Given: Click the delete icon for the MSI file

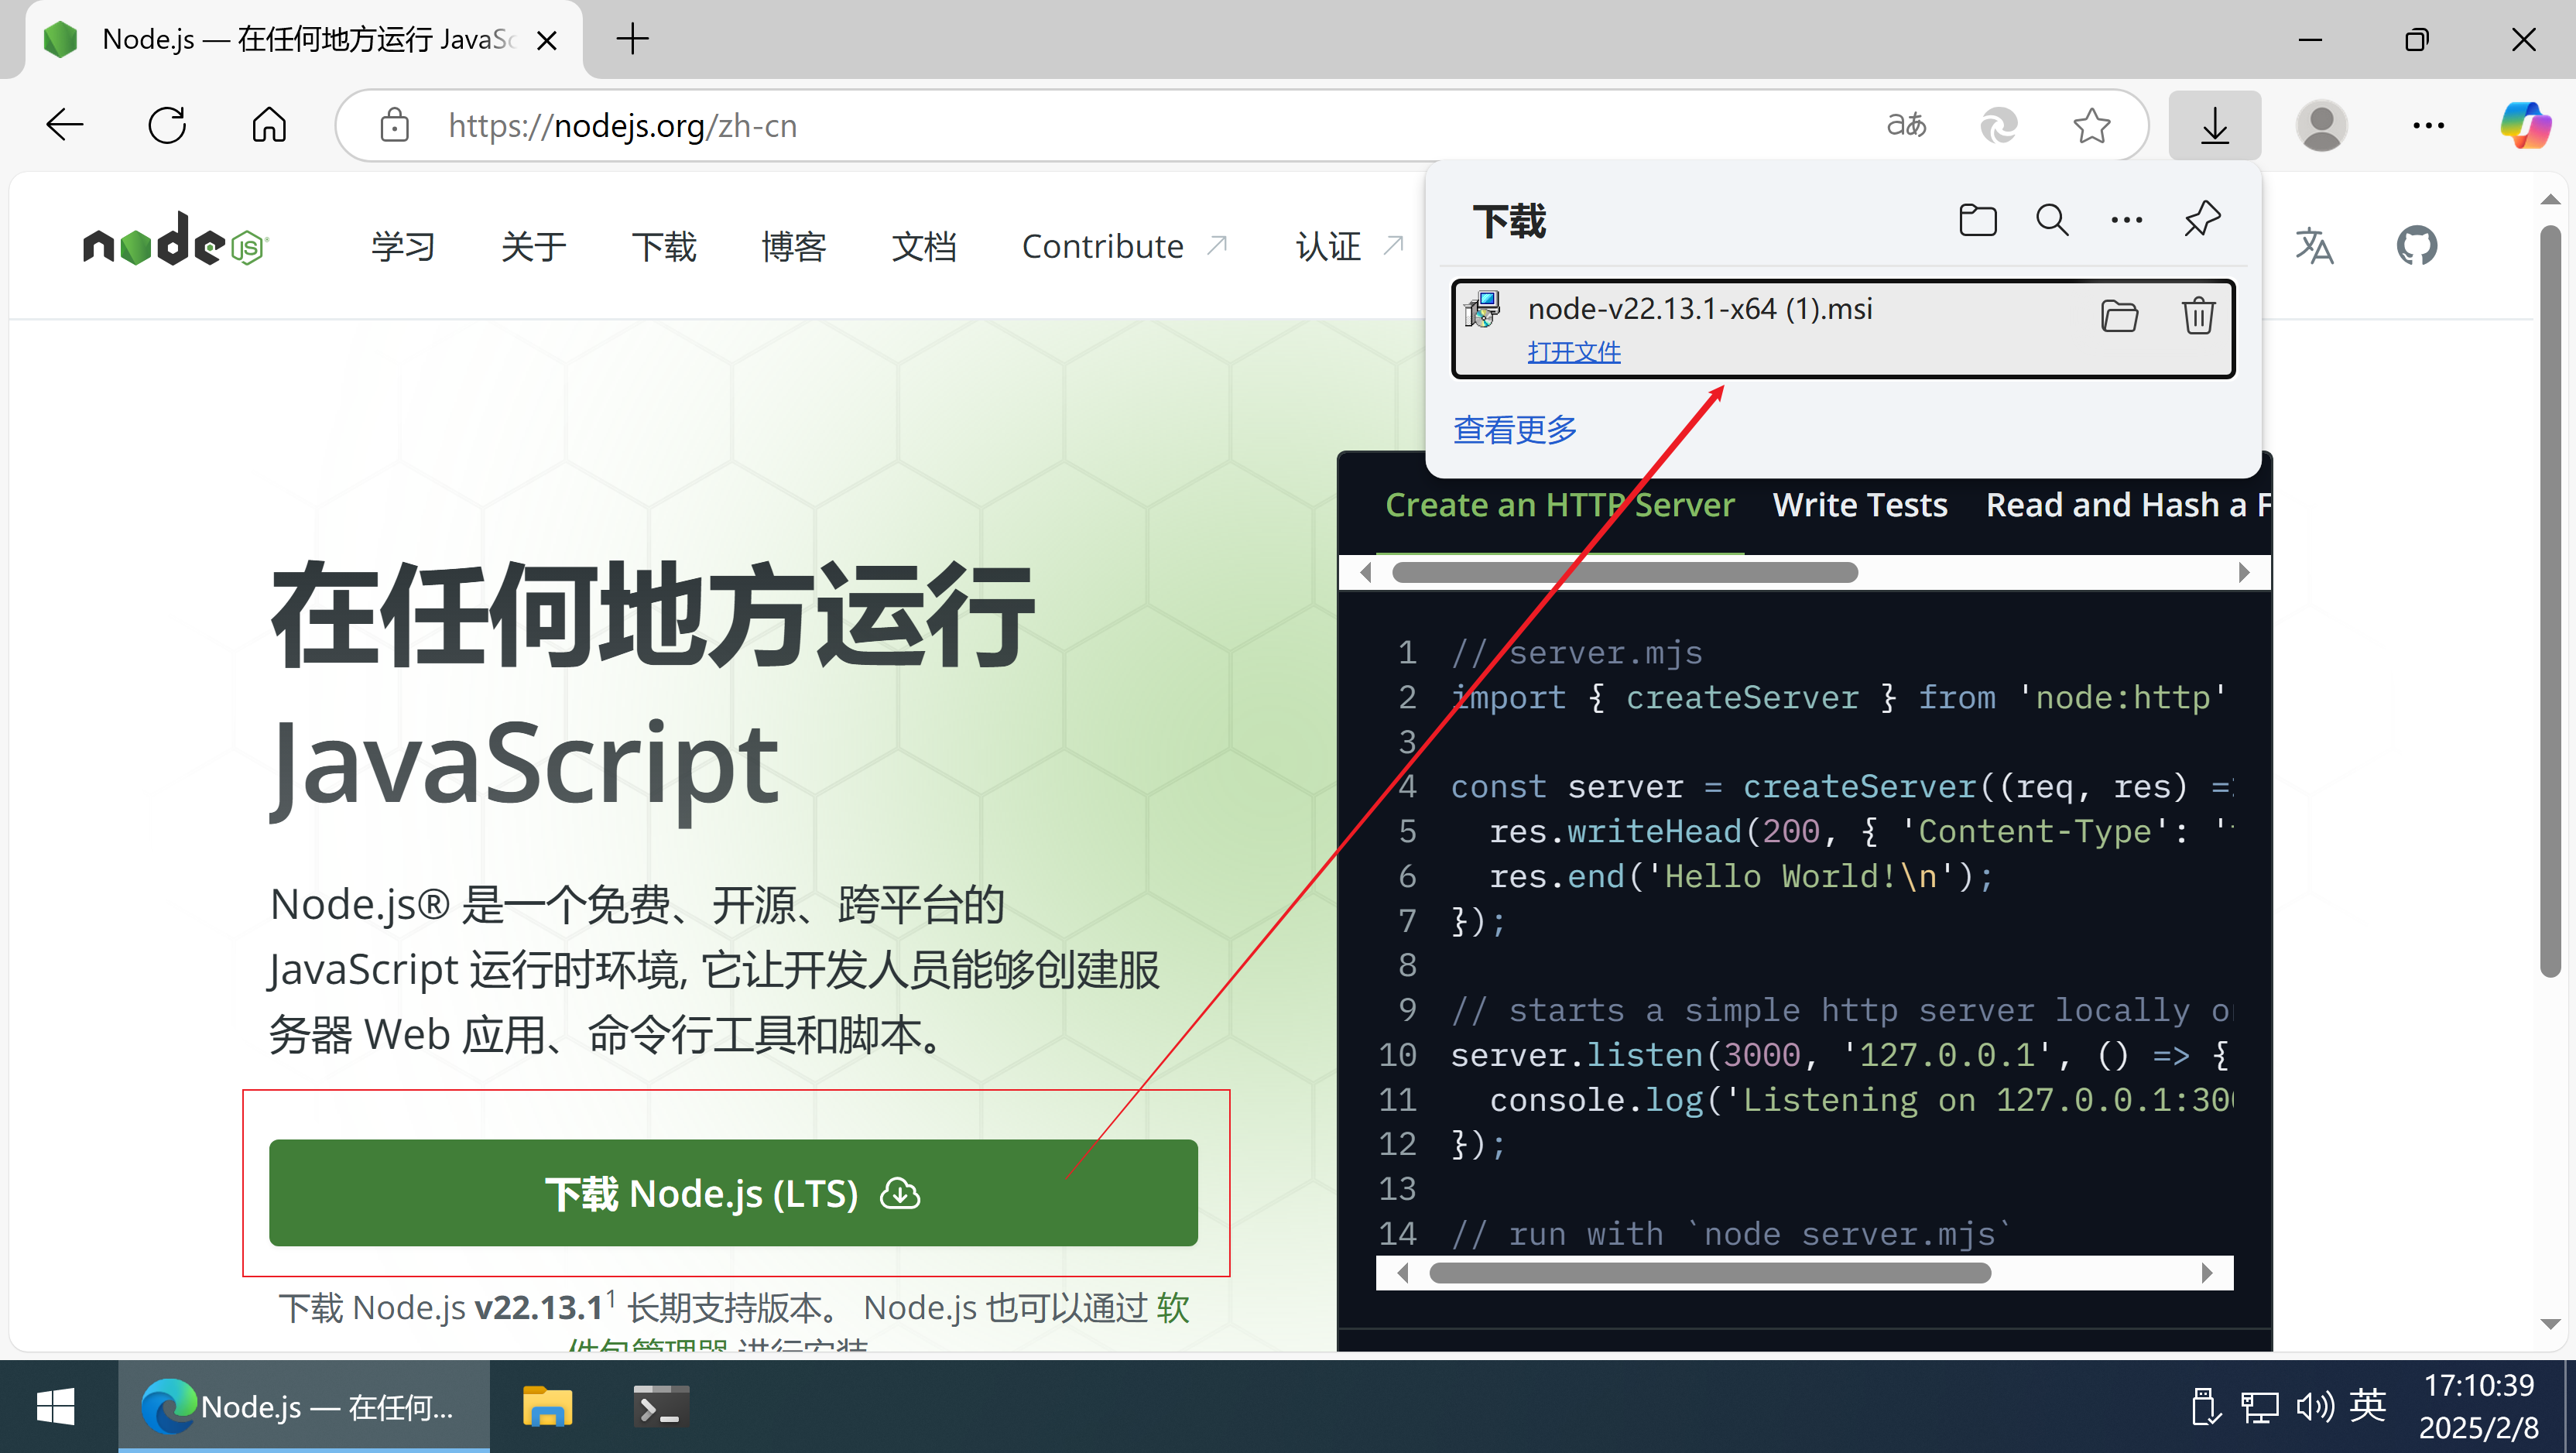Looking at the screenshot, I should tap(2199, 315).
